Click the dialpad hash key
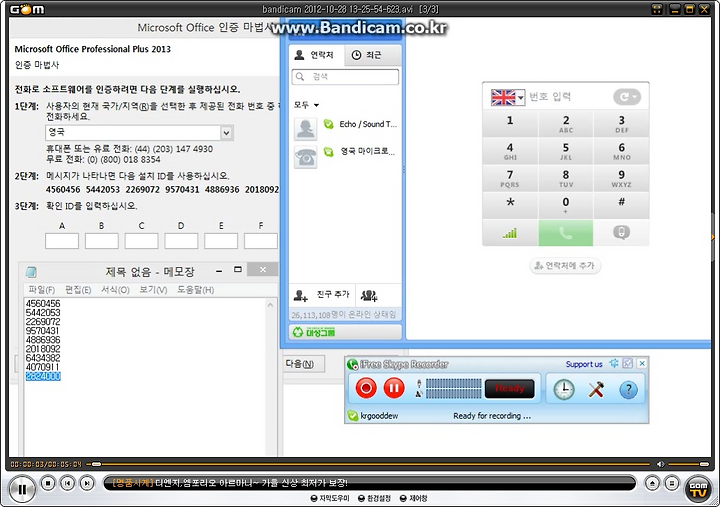The width and height of the screenshot is (720, 507). click(621, 205)
